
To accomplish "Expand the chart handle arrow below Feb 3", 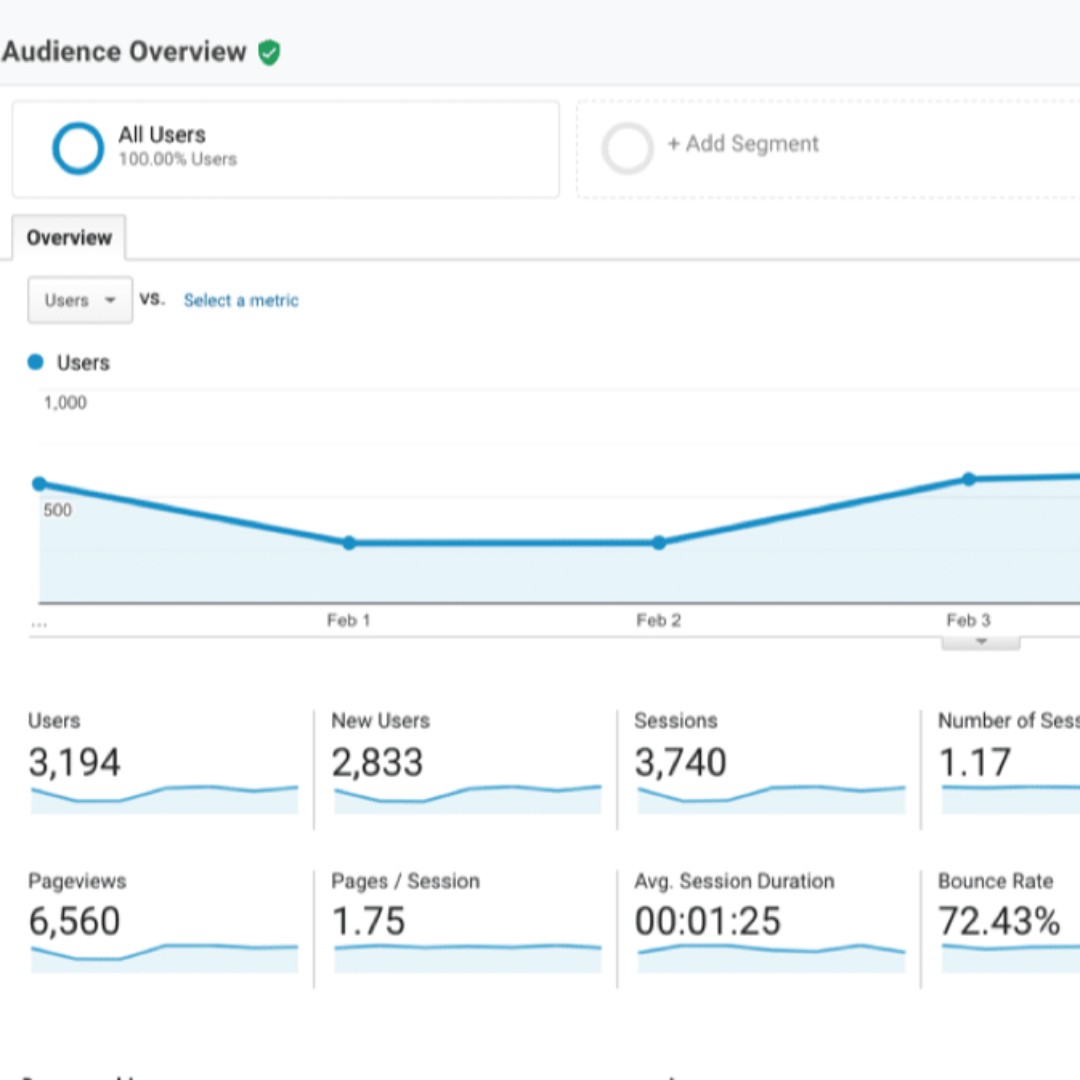I will coord(981,642).
